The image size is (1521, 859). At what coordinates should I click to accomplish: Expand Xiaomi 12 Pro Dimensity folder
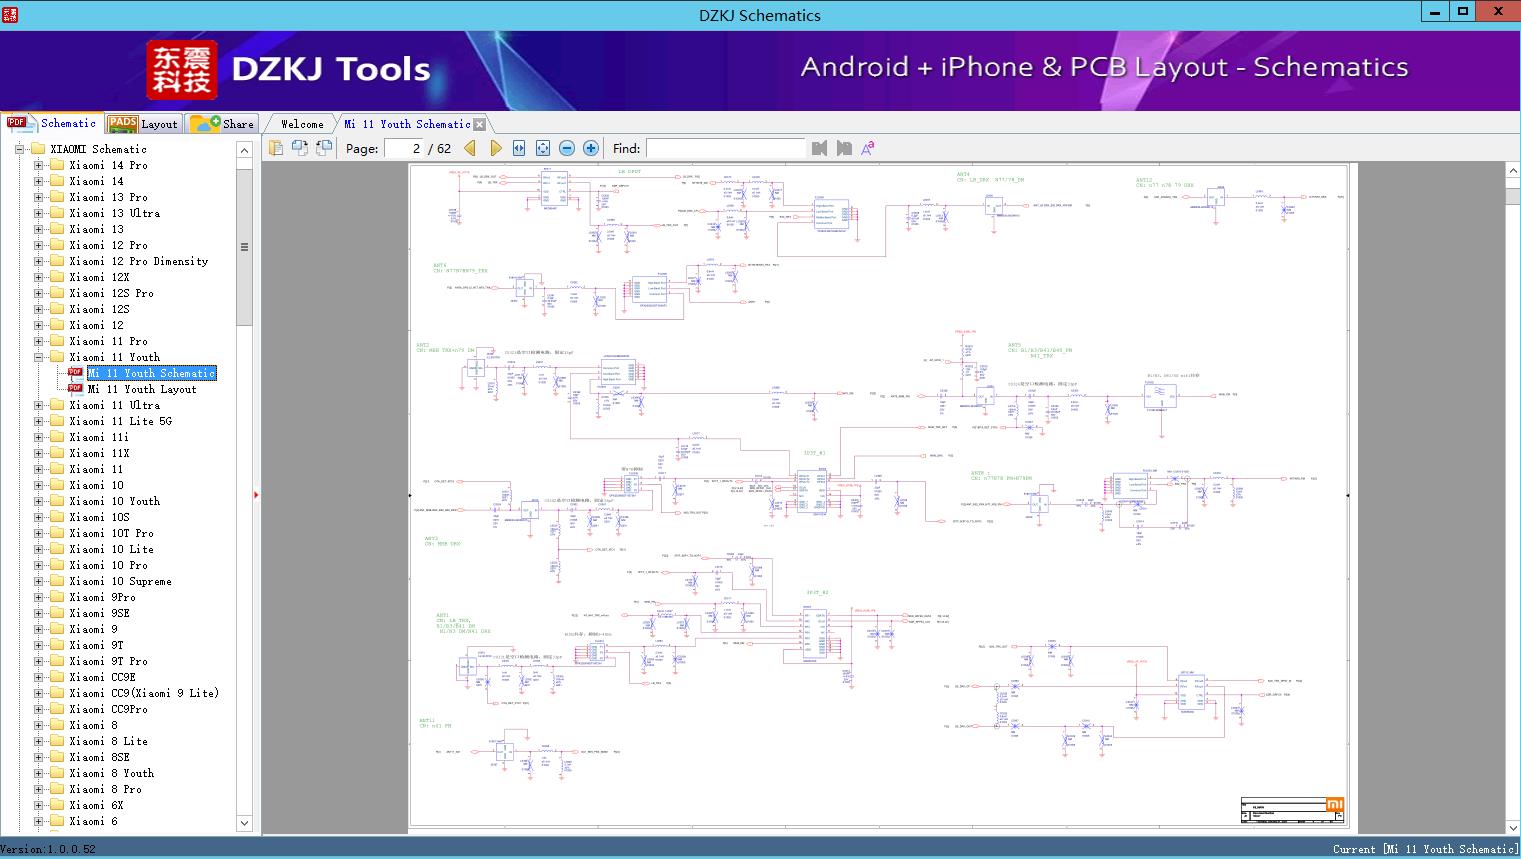pos(38,261)
